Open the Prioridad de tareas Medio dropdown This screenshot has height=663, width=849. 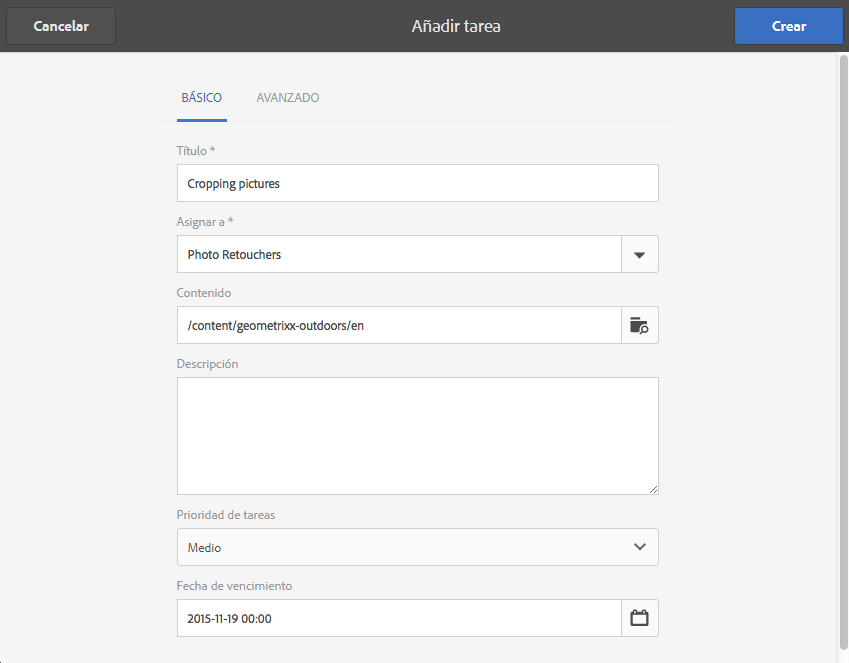click(x=400, y=547)
